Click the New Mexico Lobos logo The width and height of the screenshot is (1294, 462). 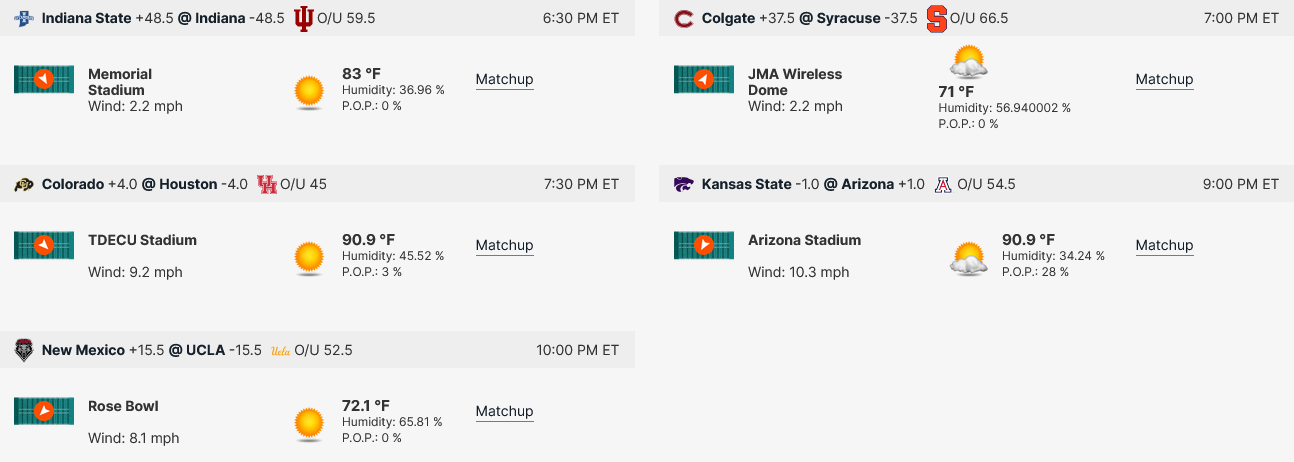click(x=23, y=350)
